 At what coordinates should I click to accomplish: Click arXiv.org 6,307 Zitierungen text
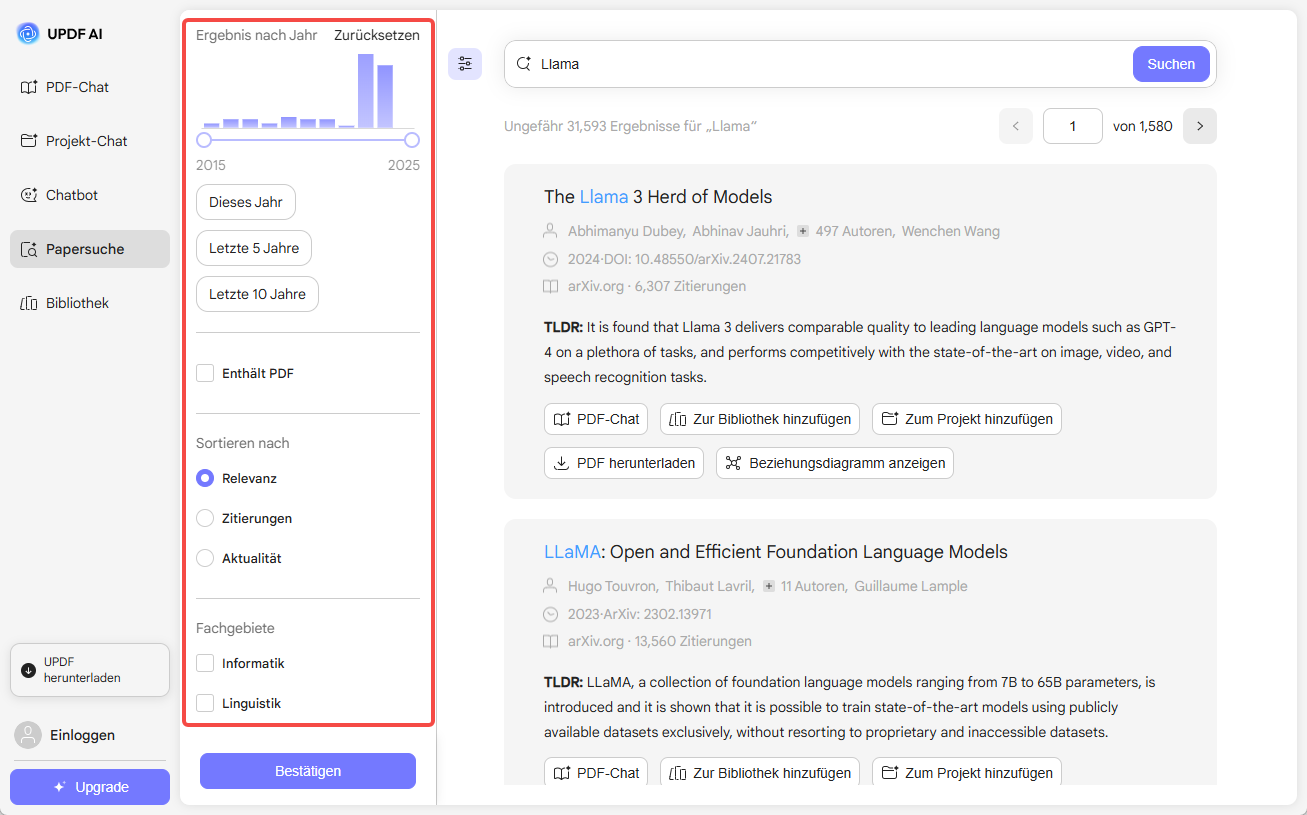(657, 286)
